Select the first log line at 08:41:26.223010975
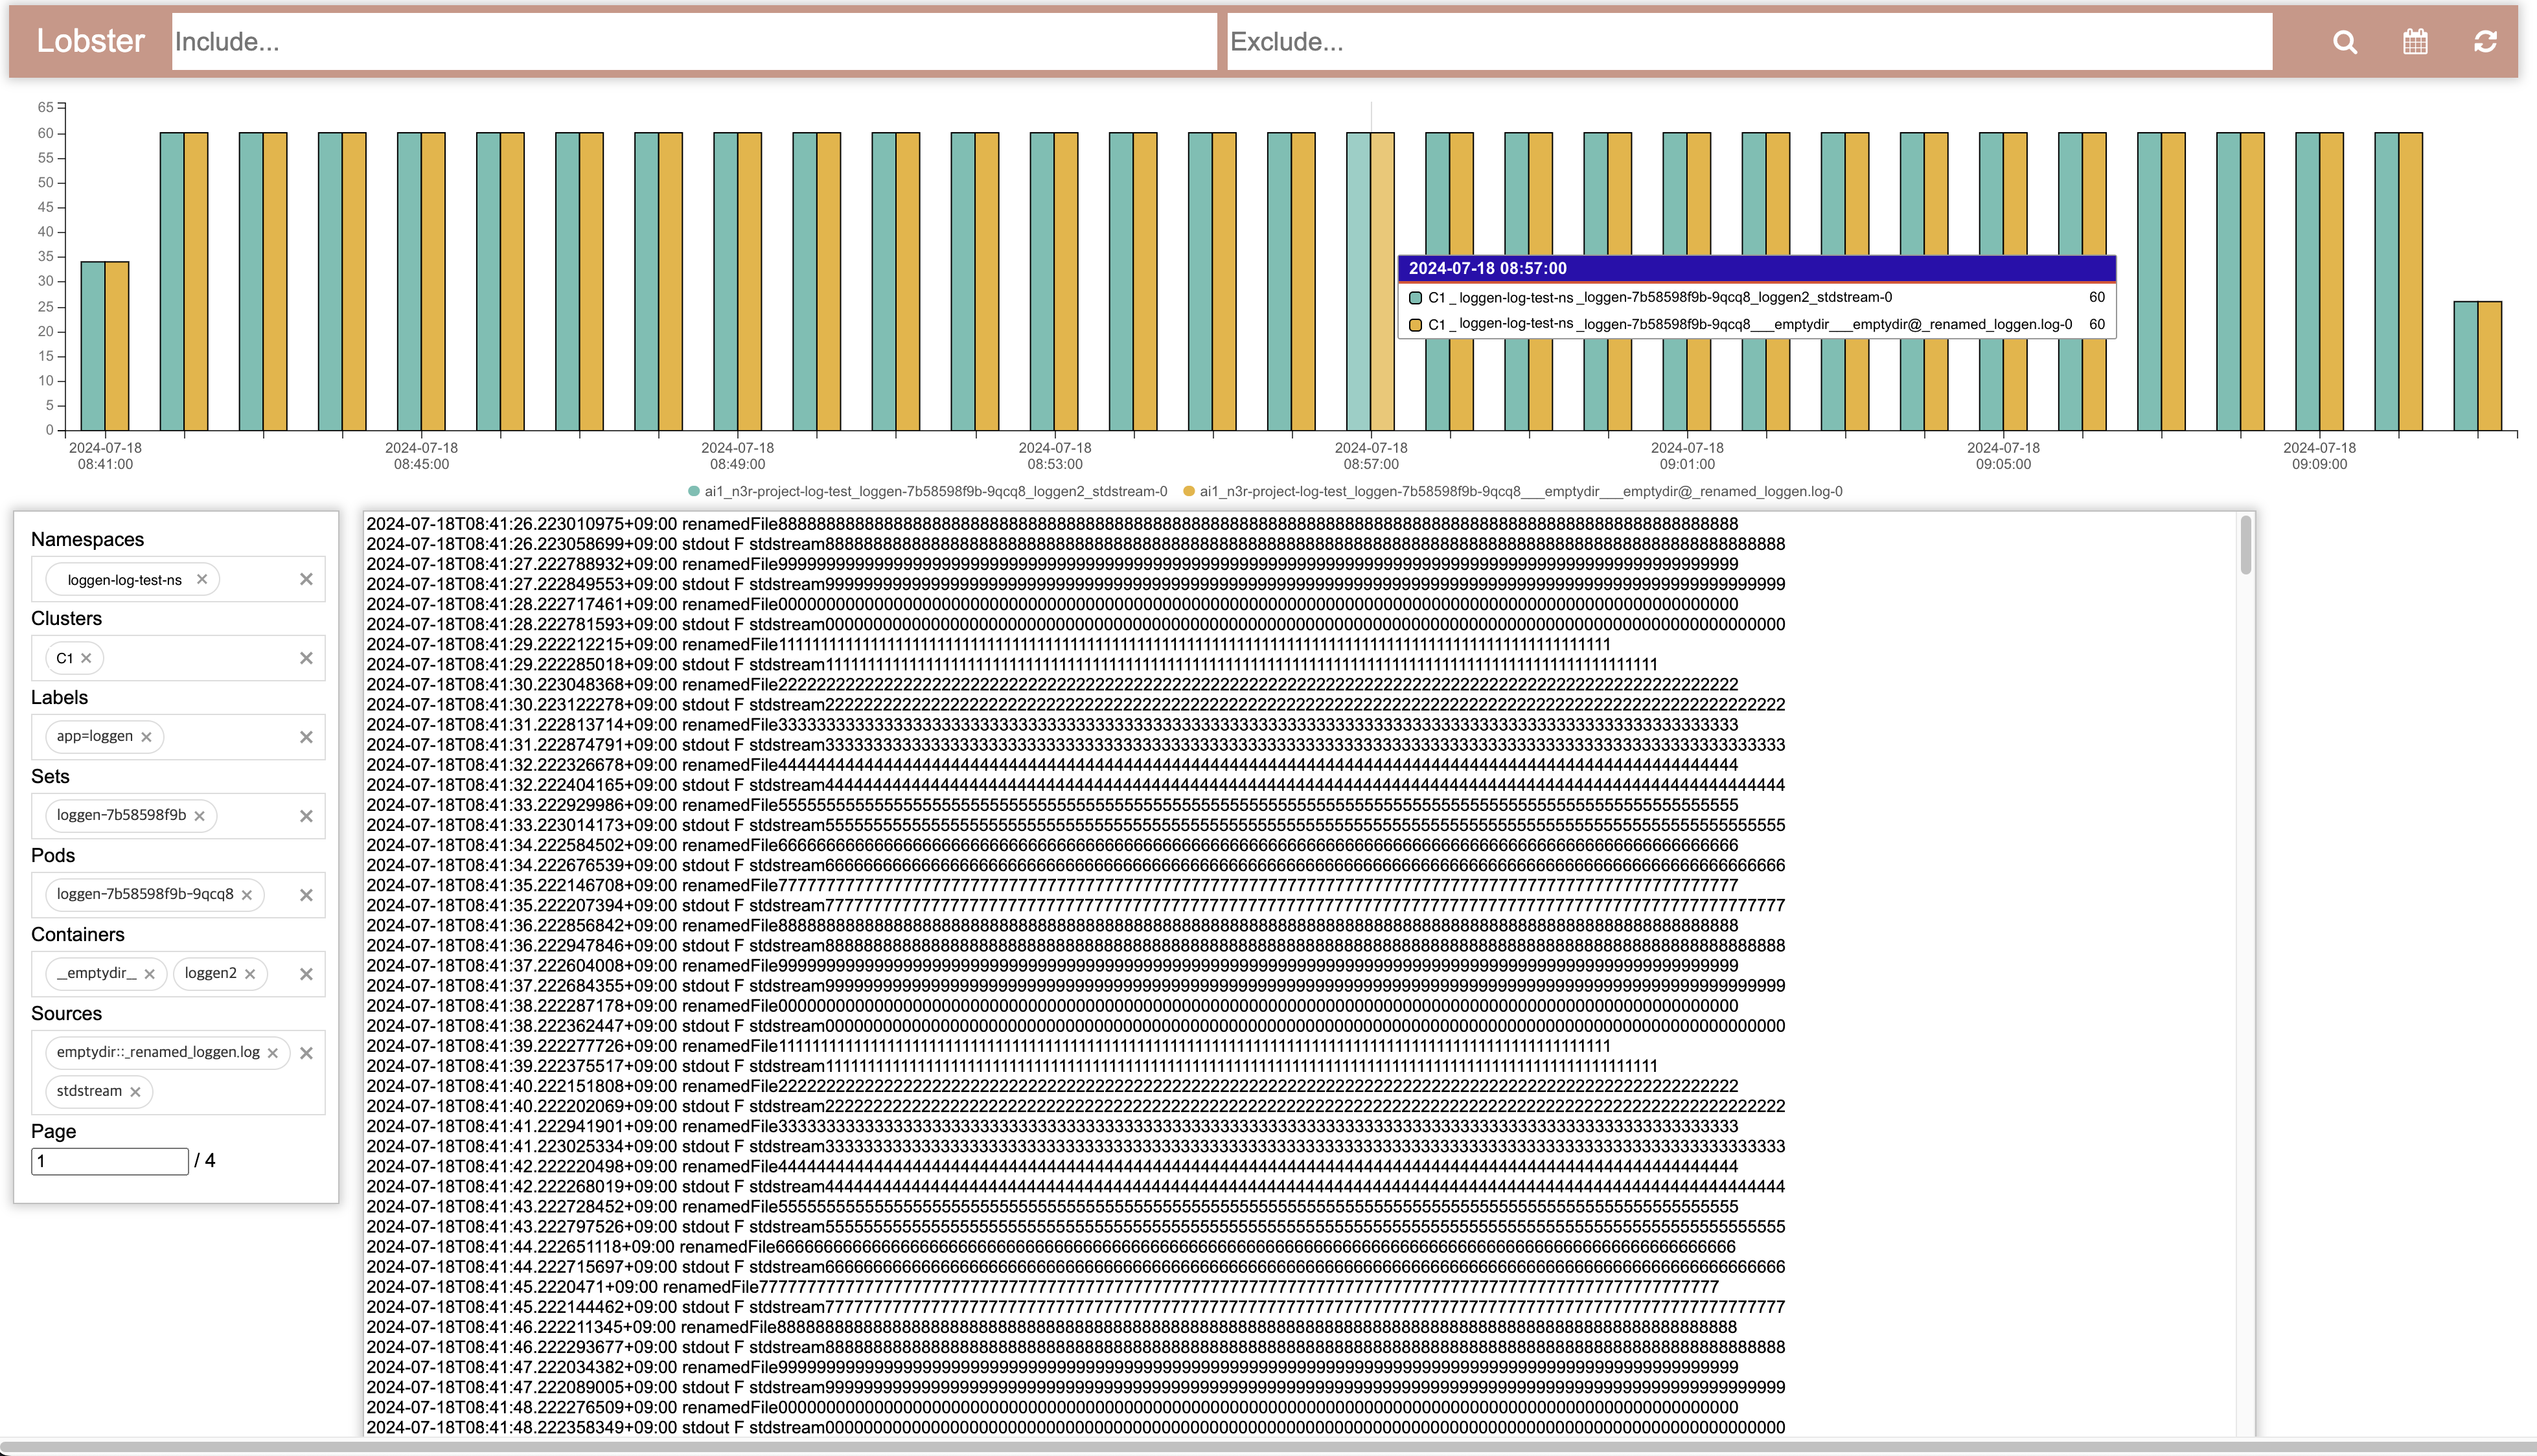The image size is (2537, 1456). tap(1052, 524)
